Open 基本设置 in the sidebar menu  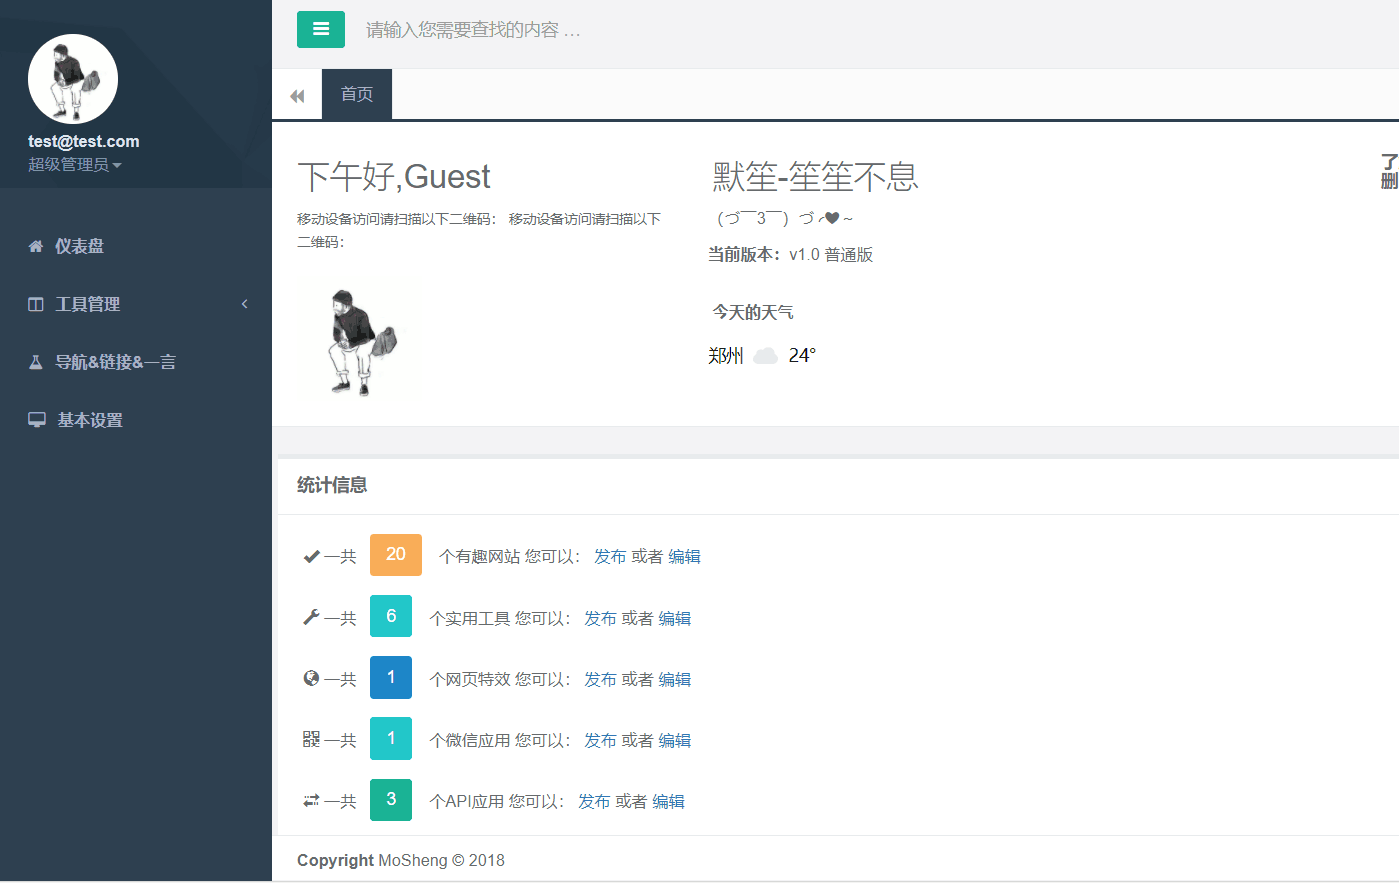90,420
